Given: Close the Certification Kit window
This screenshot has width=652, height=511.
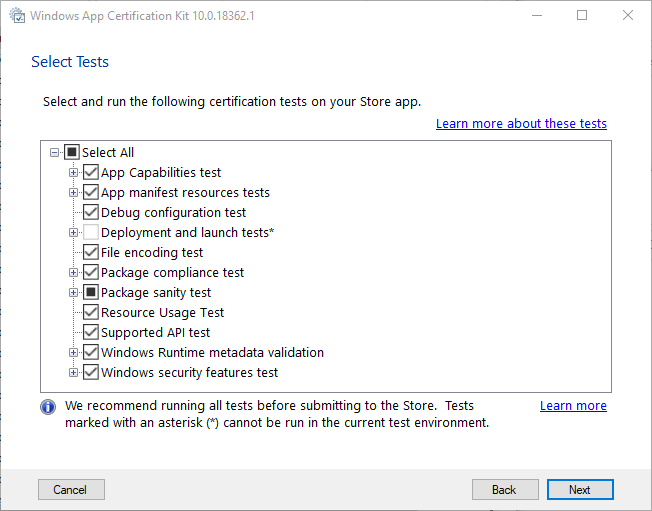Looking at the screenshot, I should [x=627, y=15].
